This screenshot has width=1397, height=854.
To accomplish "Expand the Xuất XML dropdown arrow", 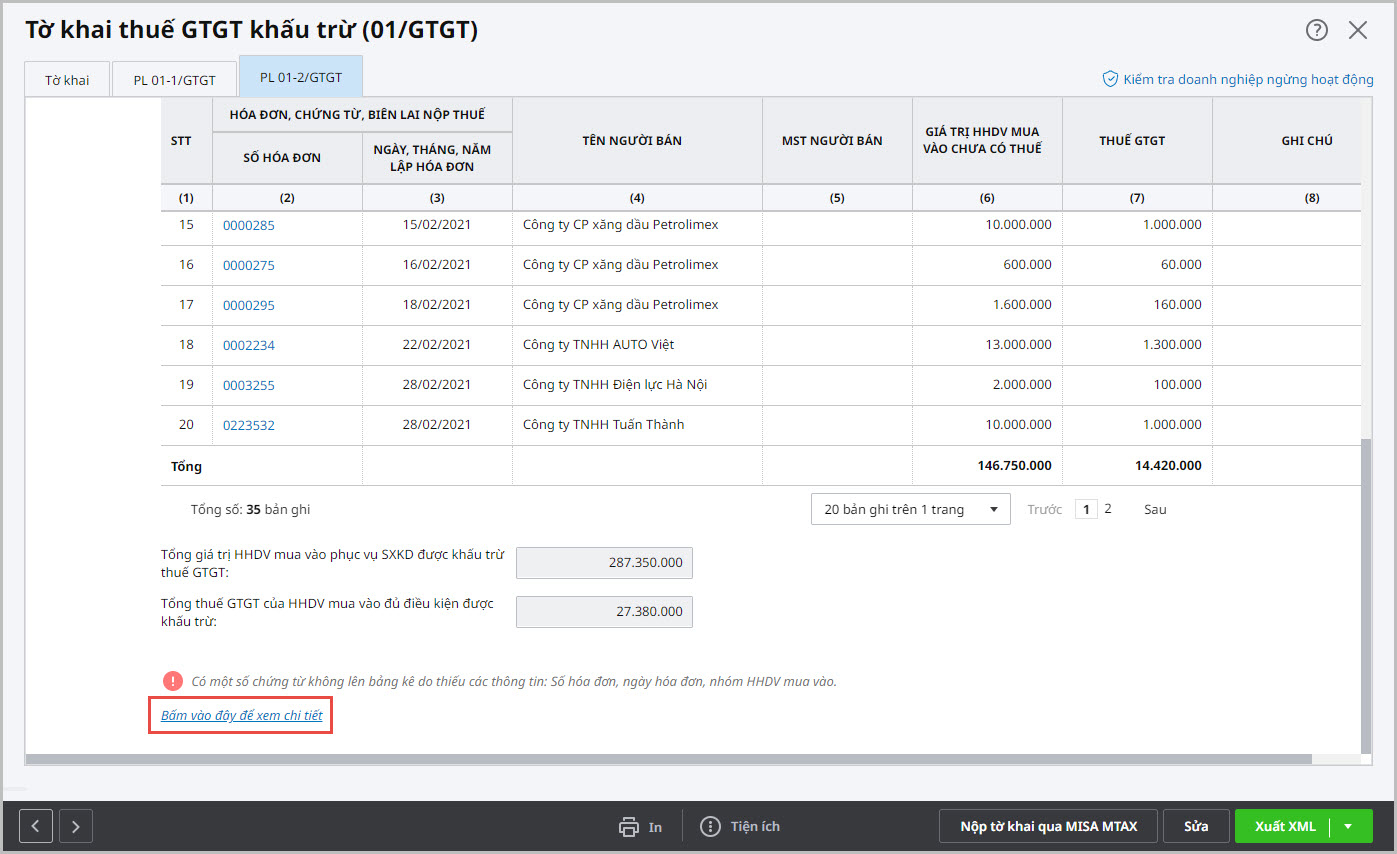I will tap(1348, 826).
